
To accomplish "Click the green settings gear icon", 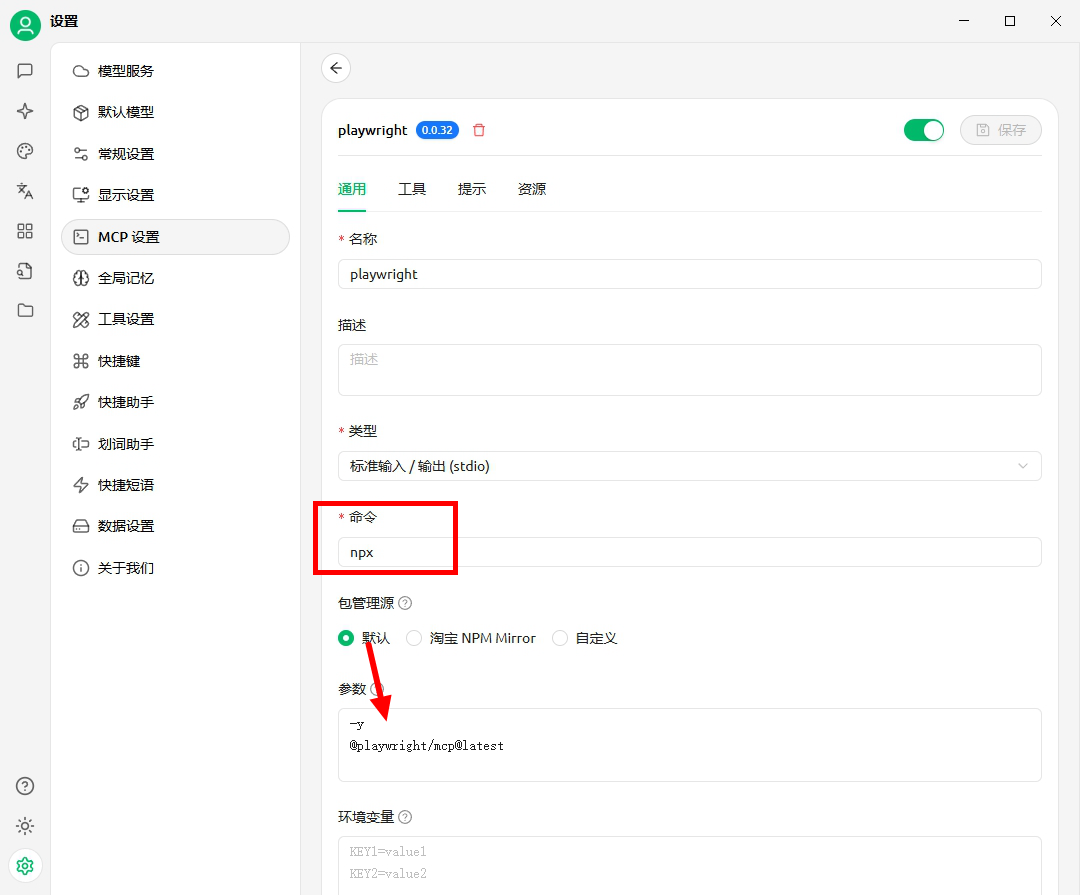I will click(25, 866).
